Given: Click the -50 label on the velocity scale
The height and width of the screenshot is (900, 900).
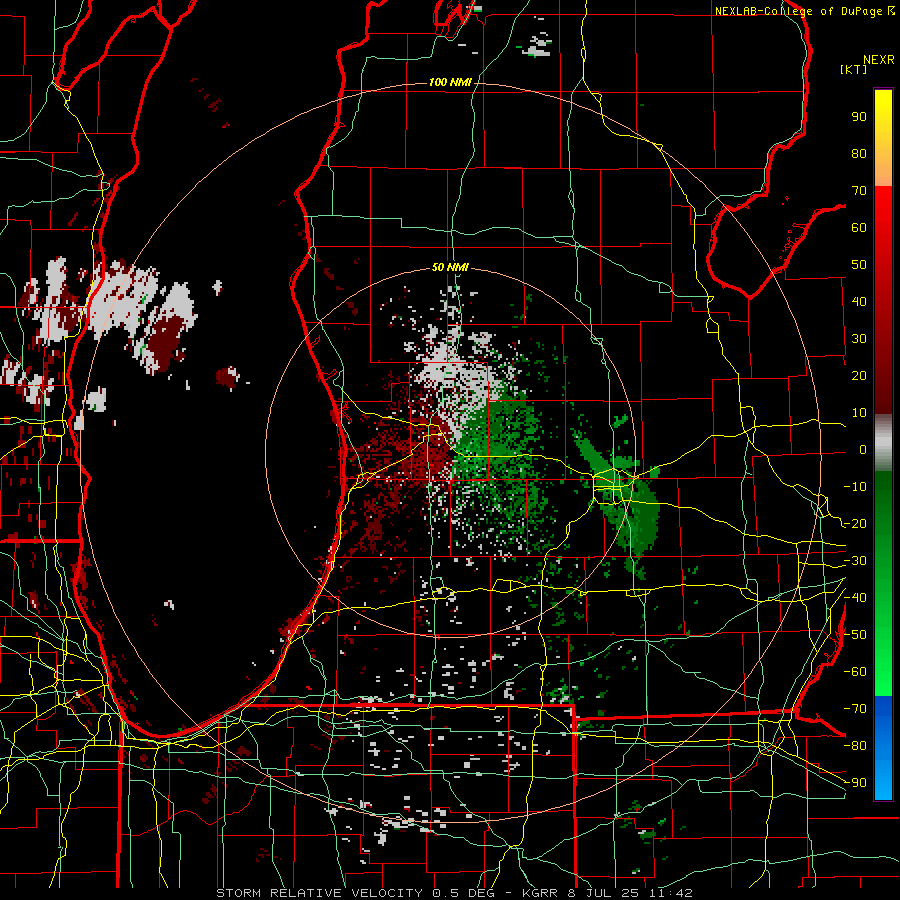Looking at the screenshot, I should [x=855, y=635].
